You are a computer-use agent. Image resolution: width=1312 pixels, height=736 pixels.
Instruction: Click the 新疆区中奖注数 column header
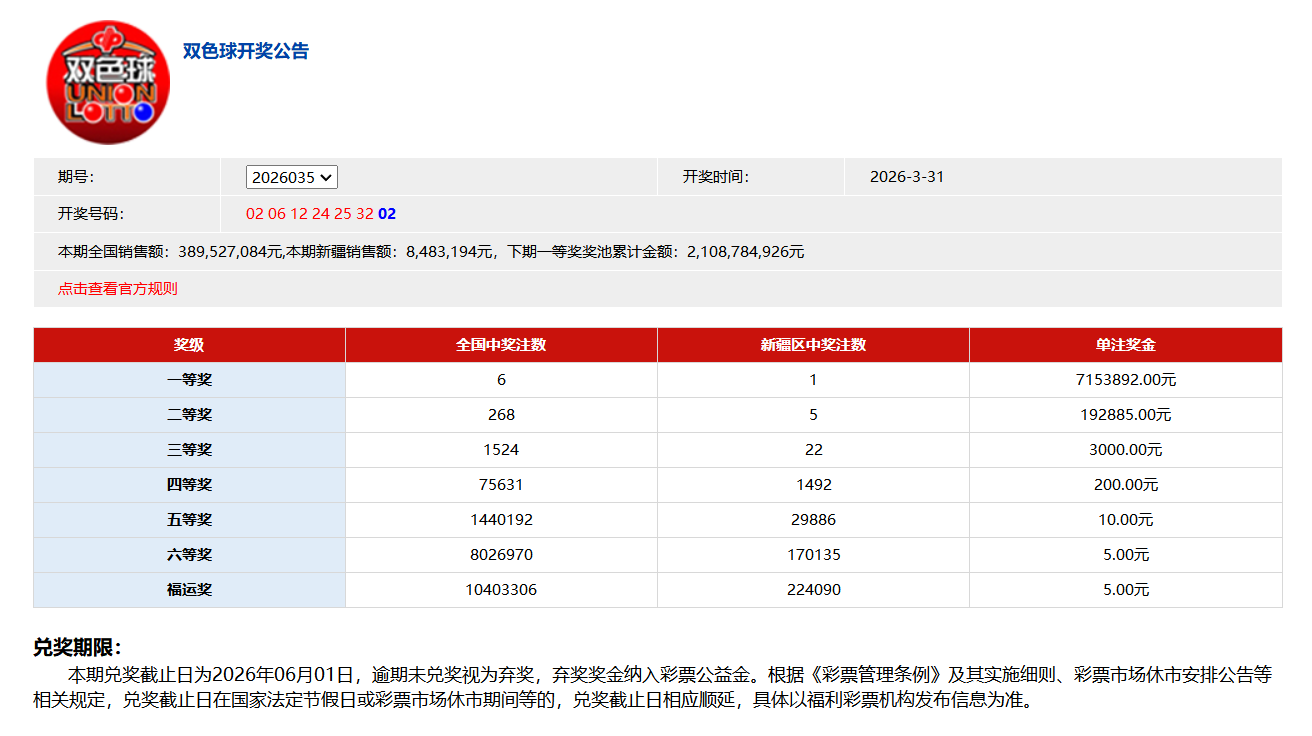[813, 345]
